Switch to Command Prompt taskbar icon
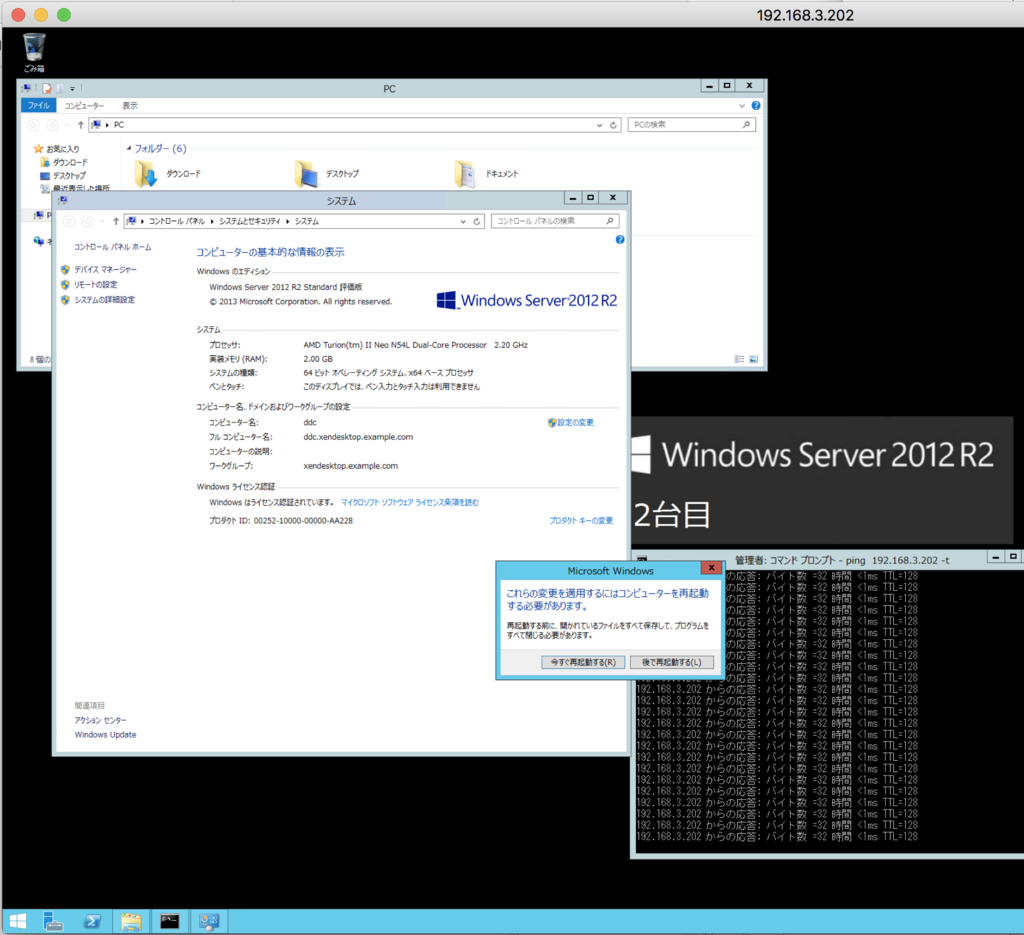Viewport: 1024px width, 935px height. 170,921
